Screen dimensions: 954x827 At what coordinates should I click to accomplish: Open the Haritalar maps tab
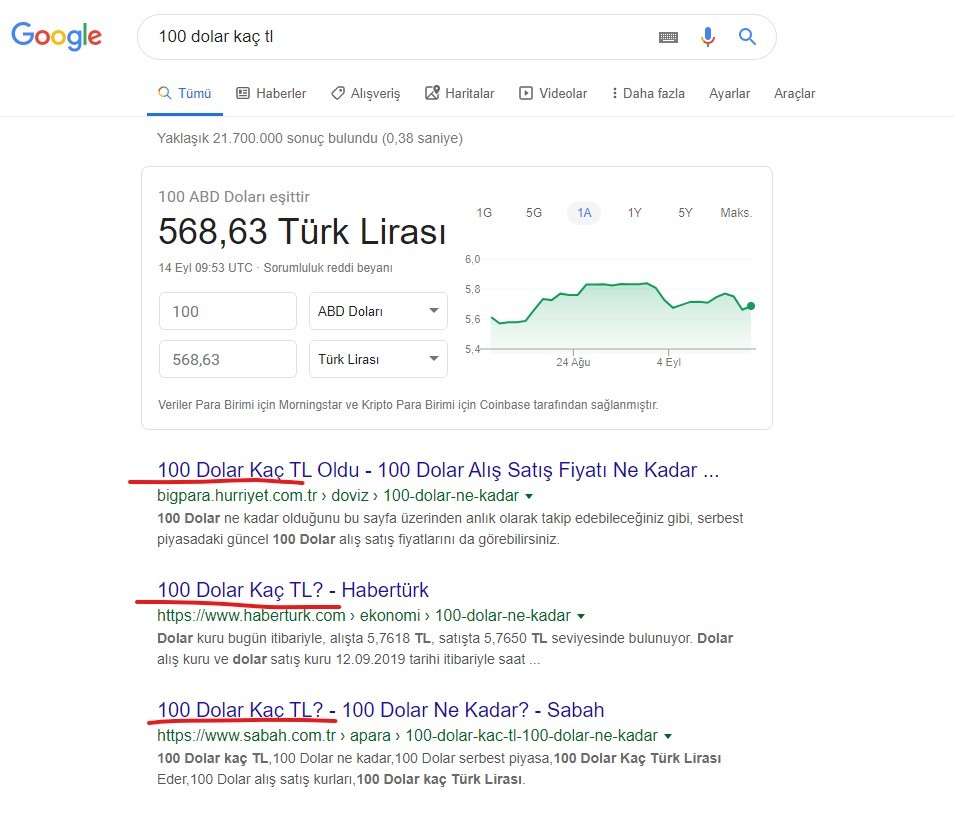pyautogui.click(x=459, y=93)
